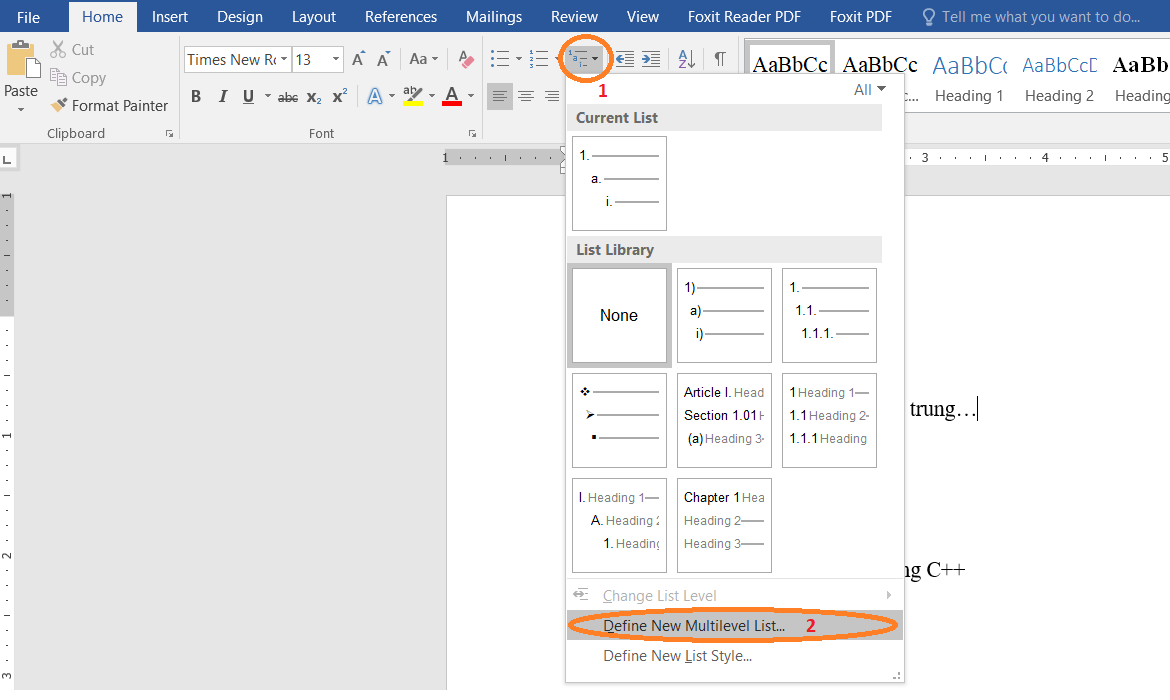Choose Define New List Style

[x=734, y=655]
